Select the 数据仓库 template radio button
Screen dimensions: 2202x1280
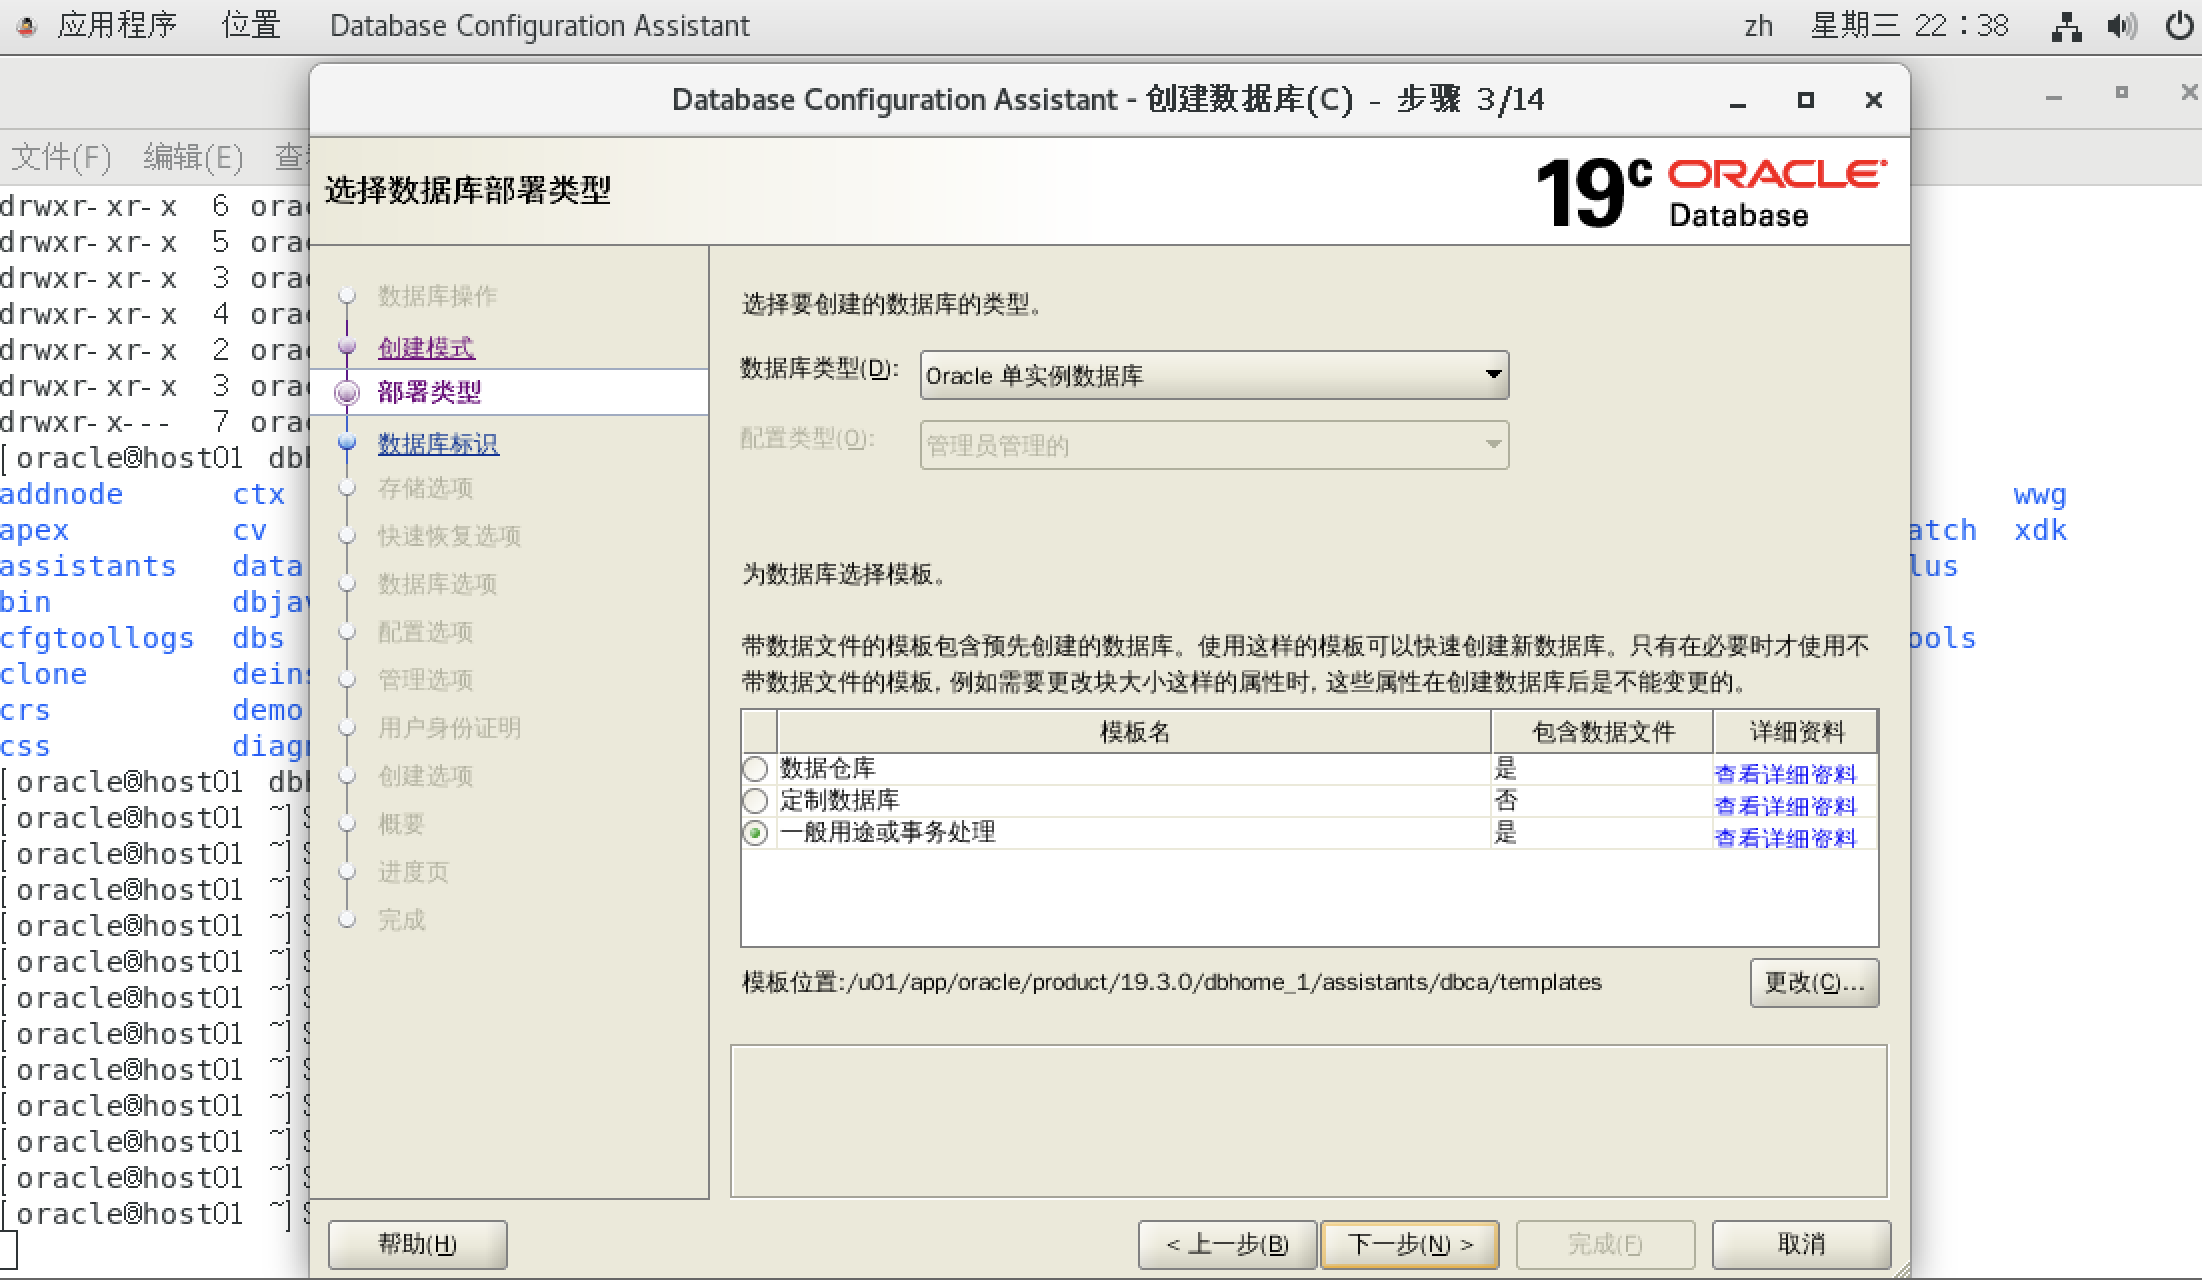point(756,768)
